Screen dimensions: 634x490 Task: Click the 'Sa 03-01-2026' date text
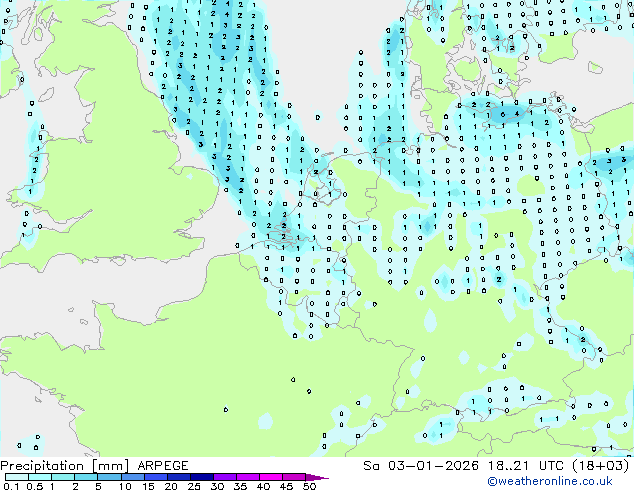pyautogui.click(x=421, y=466)
